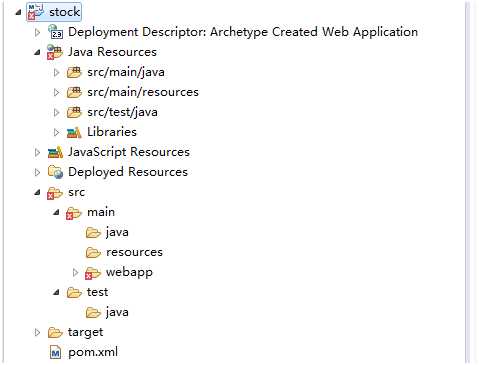Click the target folder icon

(55, 332)
